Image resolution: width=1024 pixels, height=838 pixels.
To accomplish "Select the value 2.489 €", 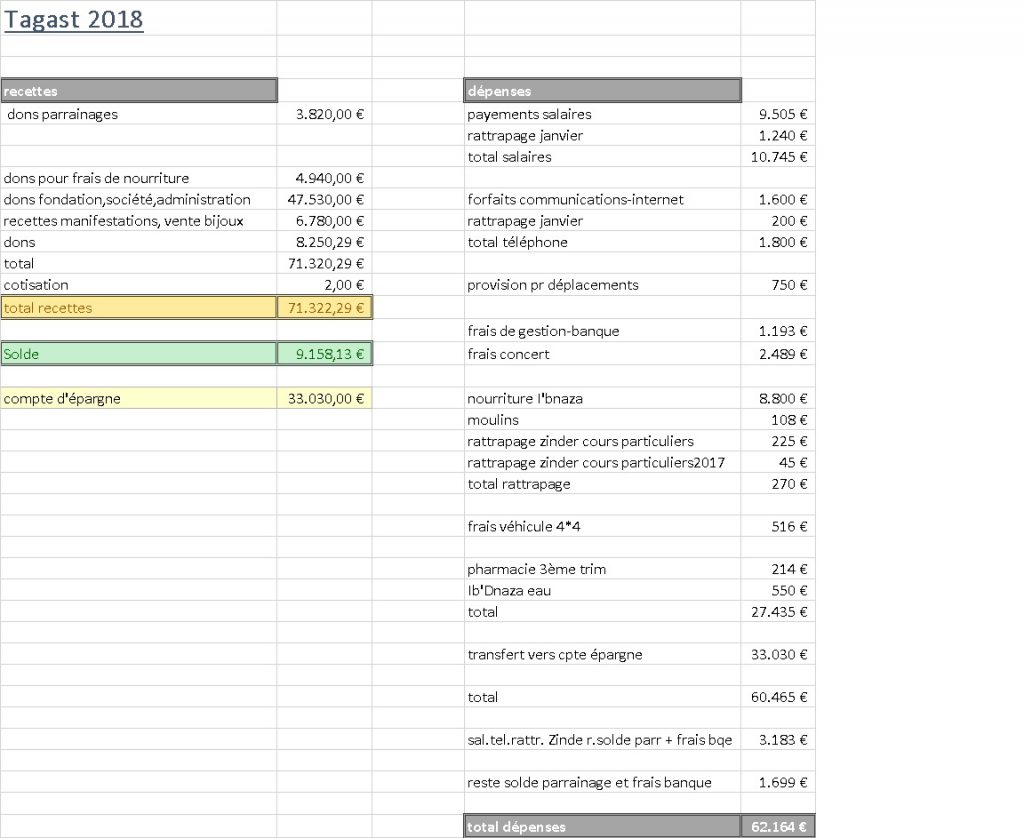I will click(x=782, y=354).
